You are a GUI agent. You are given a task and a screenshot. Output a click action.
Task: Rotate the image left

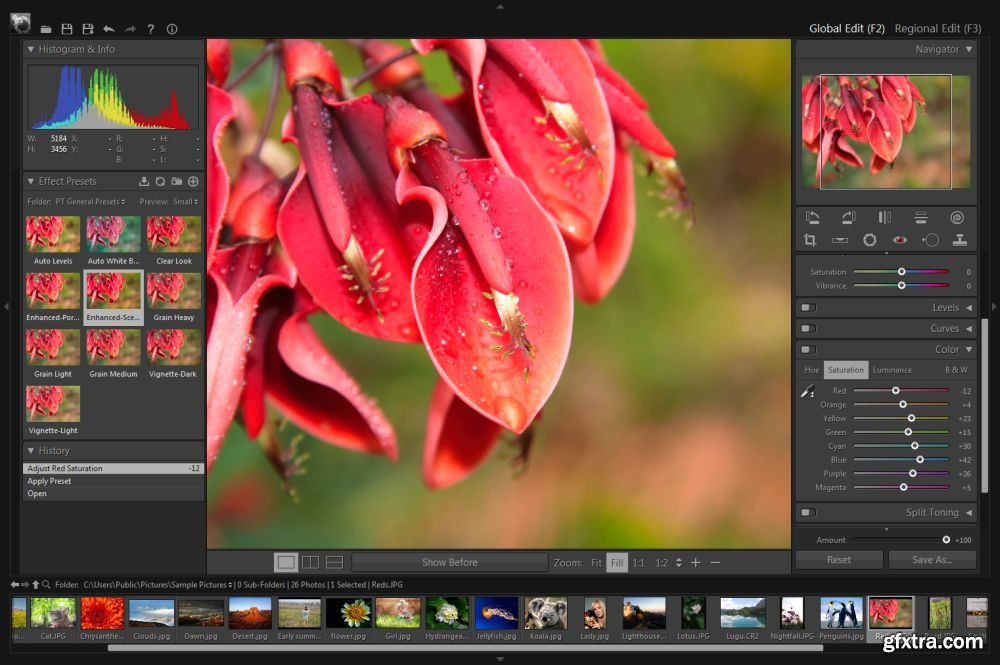tap(812, 217)
